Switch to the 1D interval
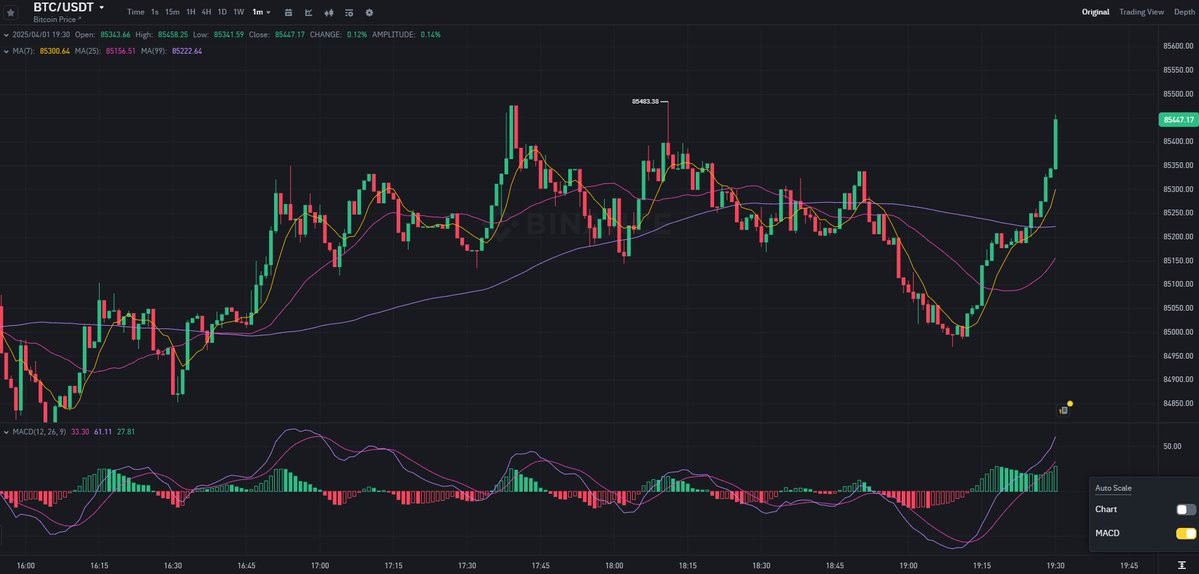Viewport: 1199px width, 574px height. pos(222,12)
